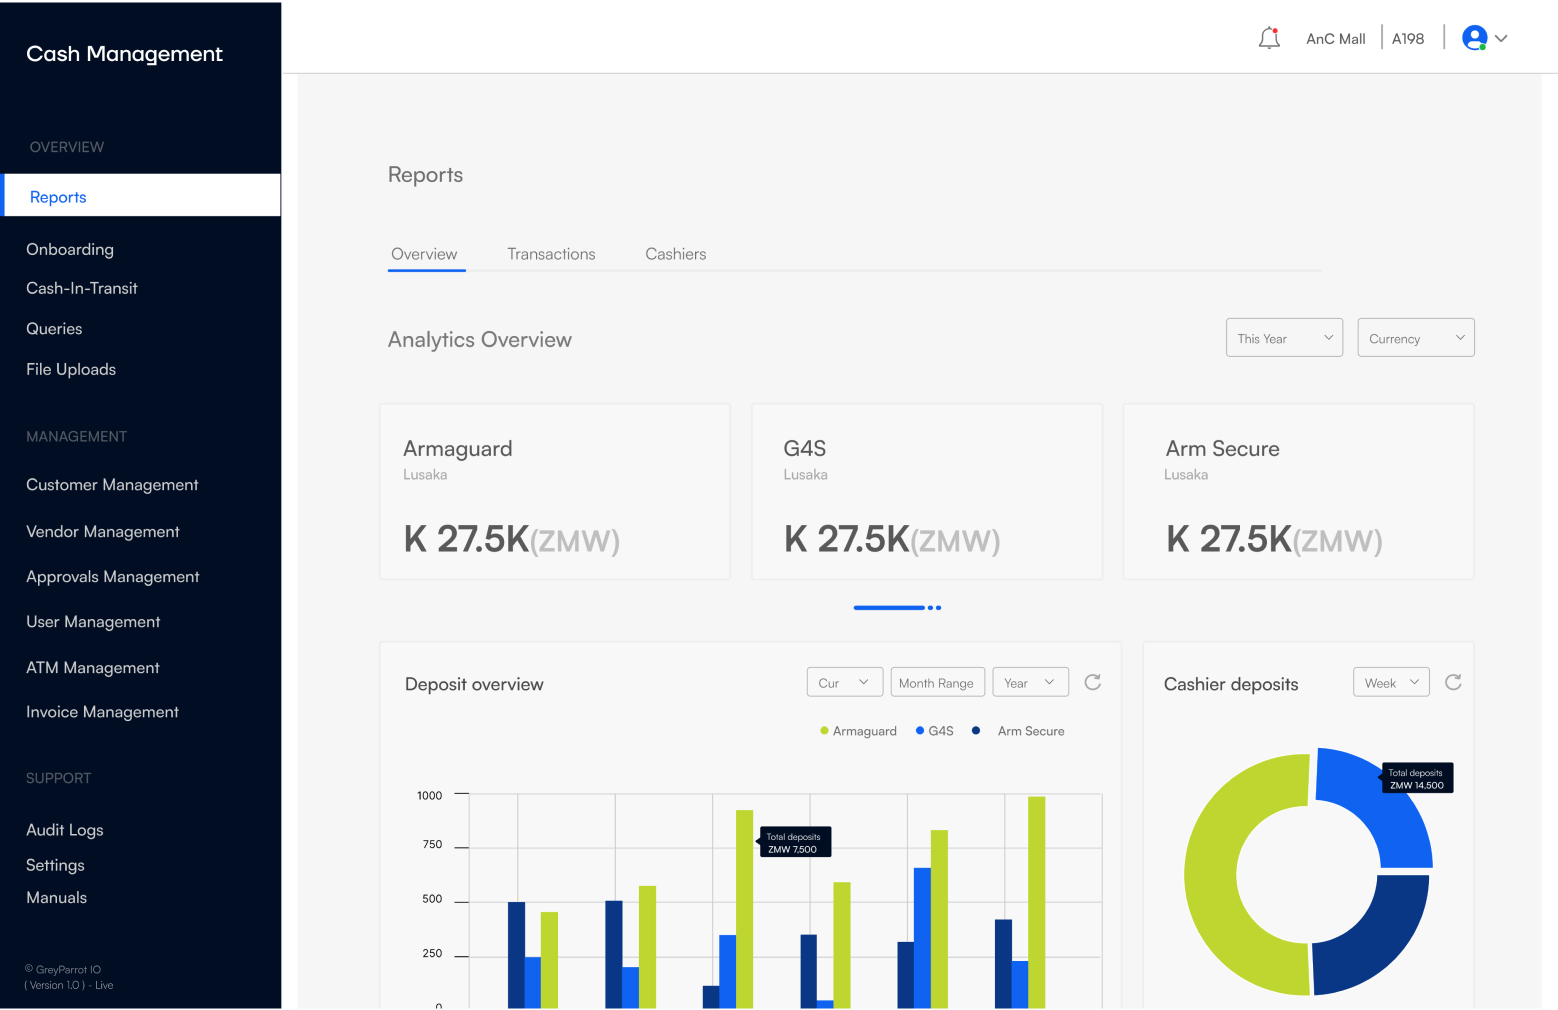Open Audit Logs from the Support section
Image resolution: width=1558 pixels, height=1010 pixels.
point(64,829)
